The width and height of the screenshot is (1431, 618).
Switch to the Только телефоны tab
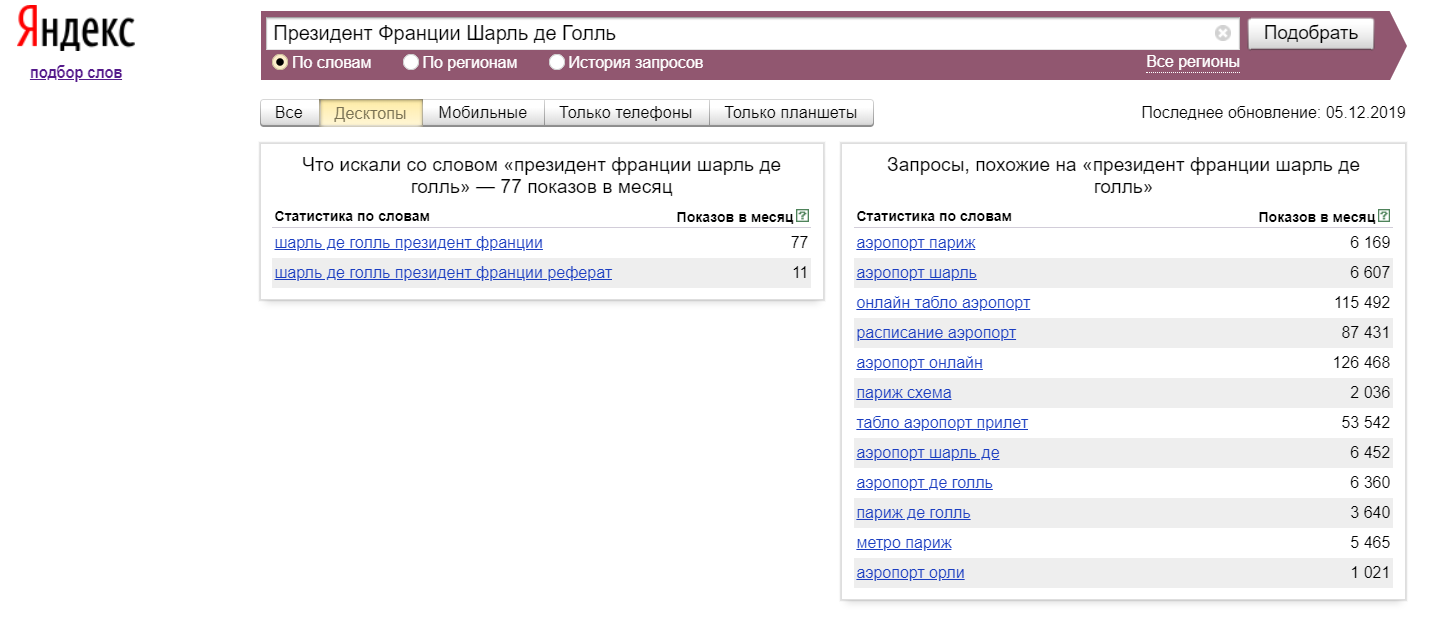[x=626, y=113]
